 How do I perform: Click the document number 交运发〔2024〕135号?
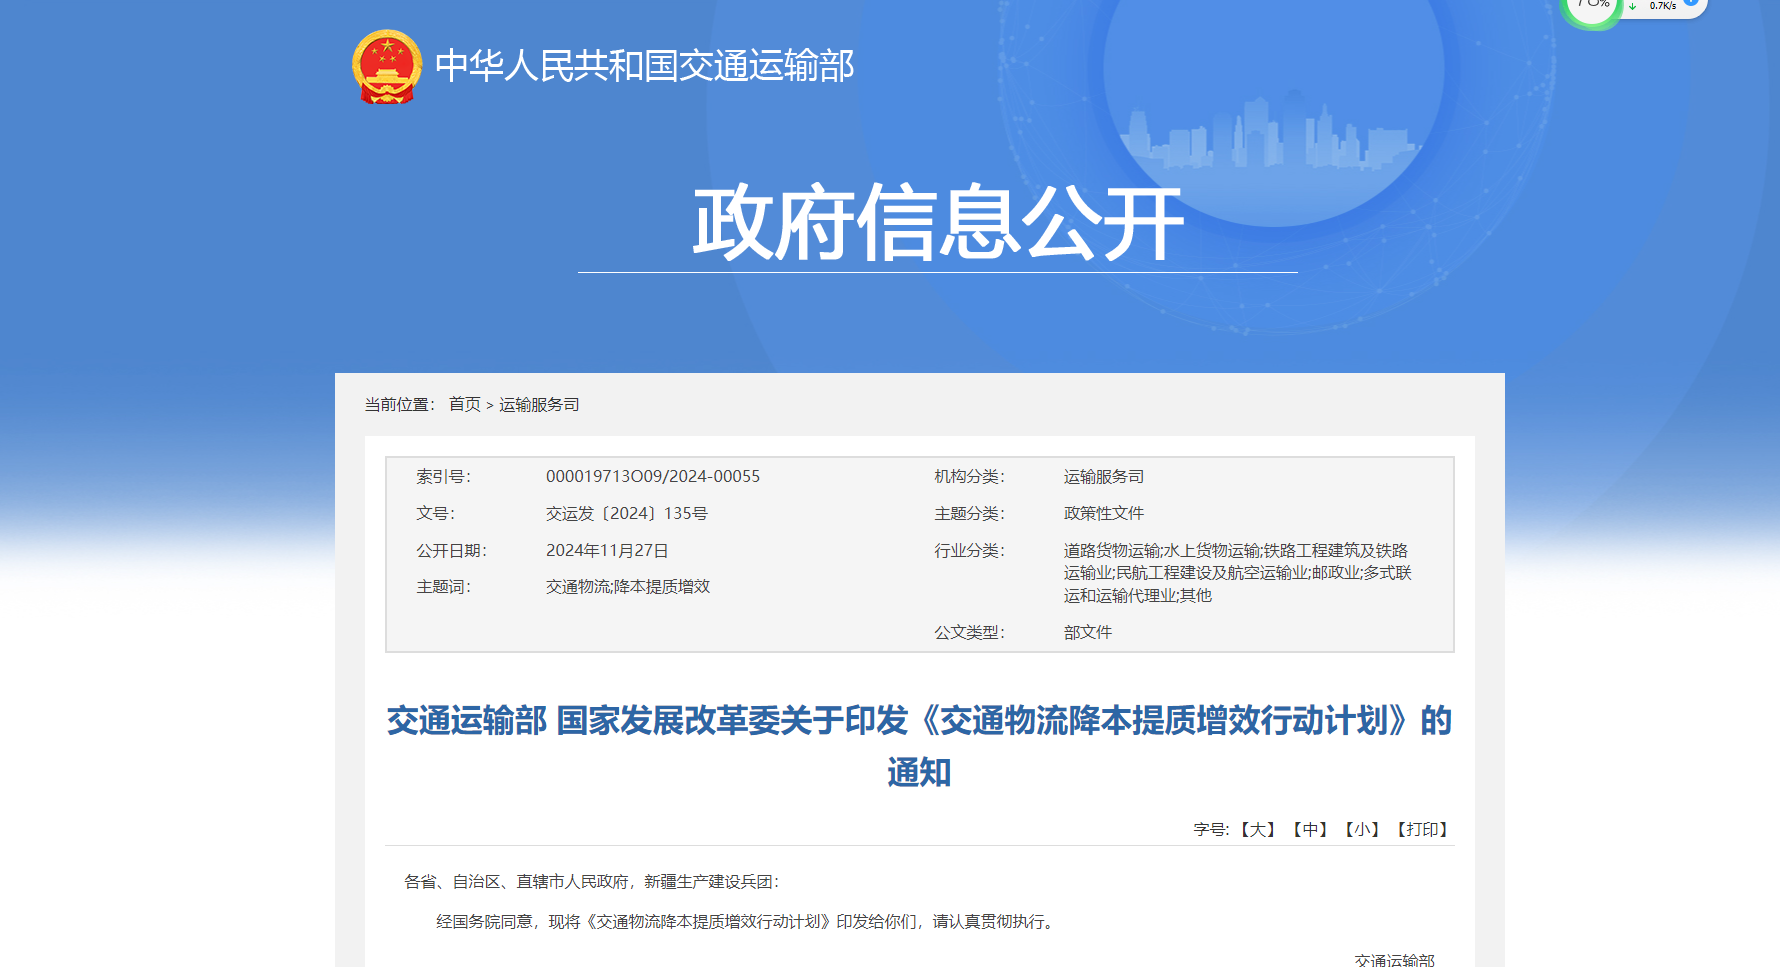click(x=626, y=513)
